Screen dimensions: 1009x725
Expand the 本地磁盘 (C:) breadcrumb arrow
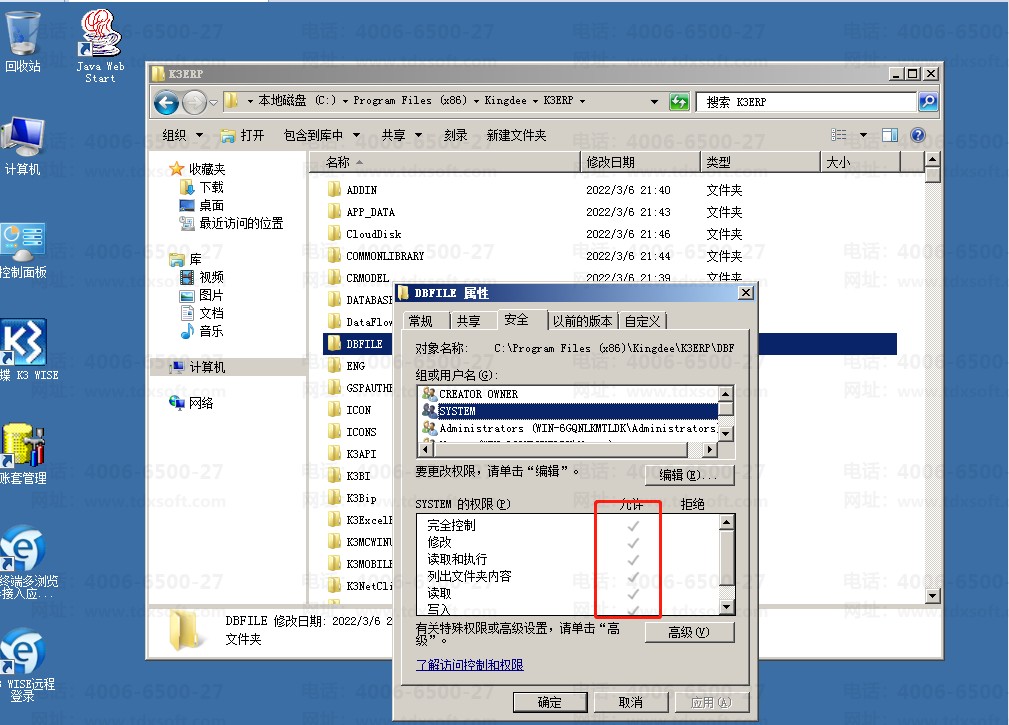pyautogui.click(x=345, y=101)
